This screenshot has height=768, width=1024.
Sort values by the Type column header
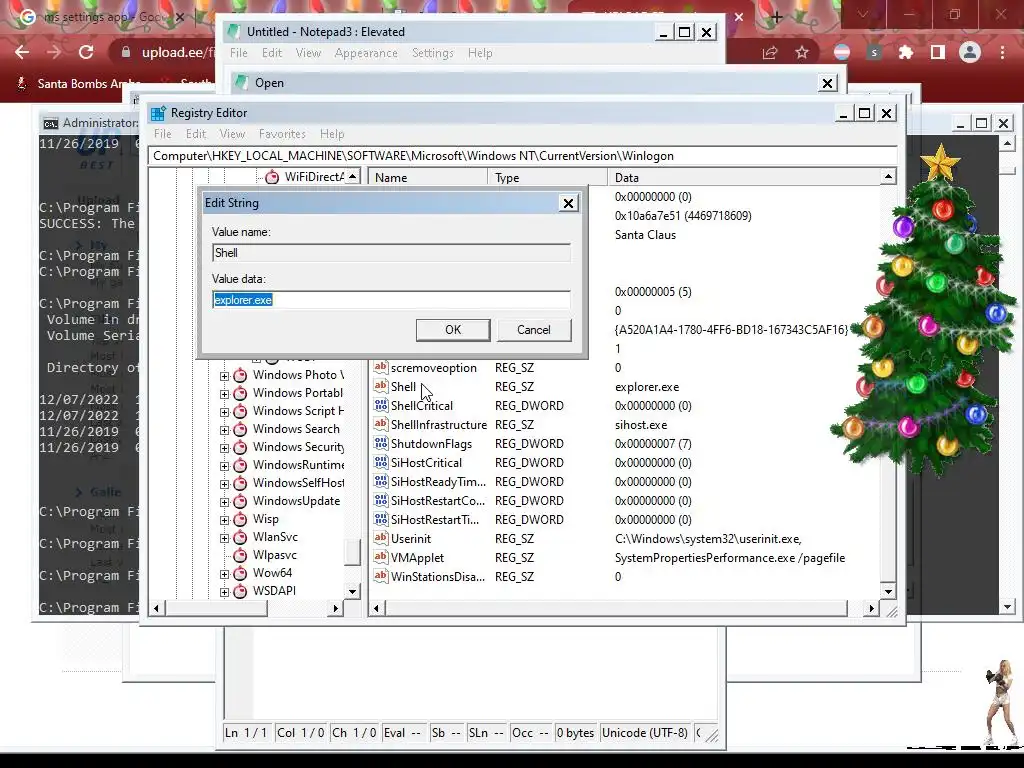coord(547,178)
